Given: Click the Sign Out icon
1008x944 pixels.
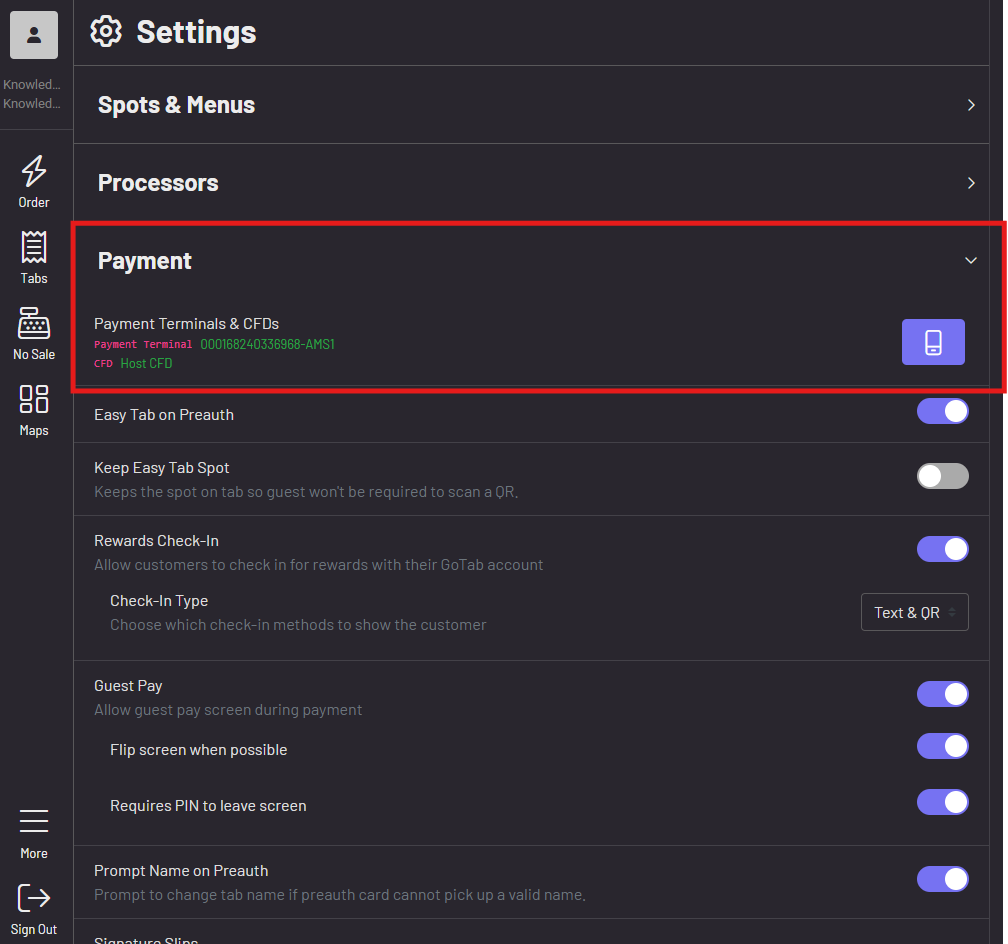Looking at the screenshot, I should [x=34, y=898].
